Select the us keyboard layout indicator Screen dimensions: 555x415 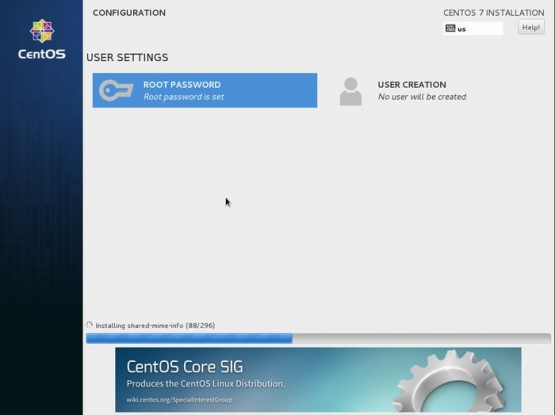pyautogui.click(x=473, y=28)
